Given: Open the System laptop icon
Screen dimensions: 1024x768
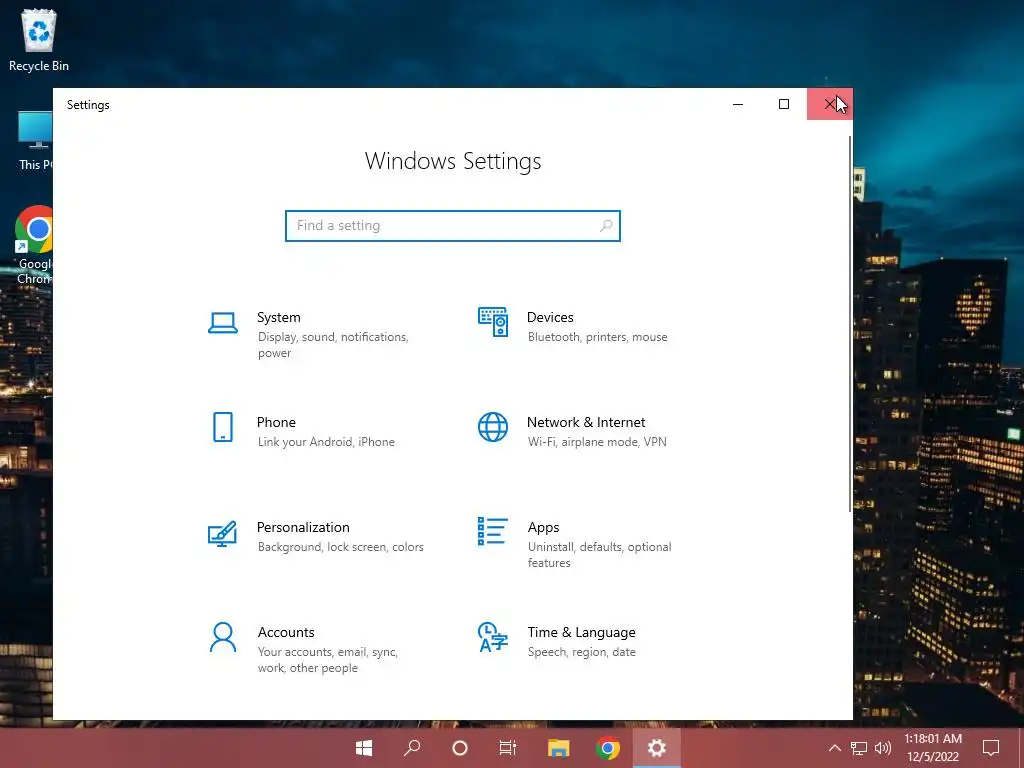Looking at the screenshot, I should (223, 323).
